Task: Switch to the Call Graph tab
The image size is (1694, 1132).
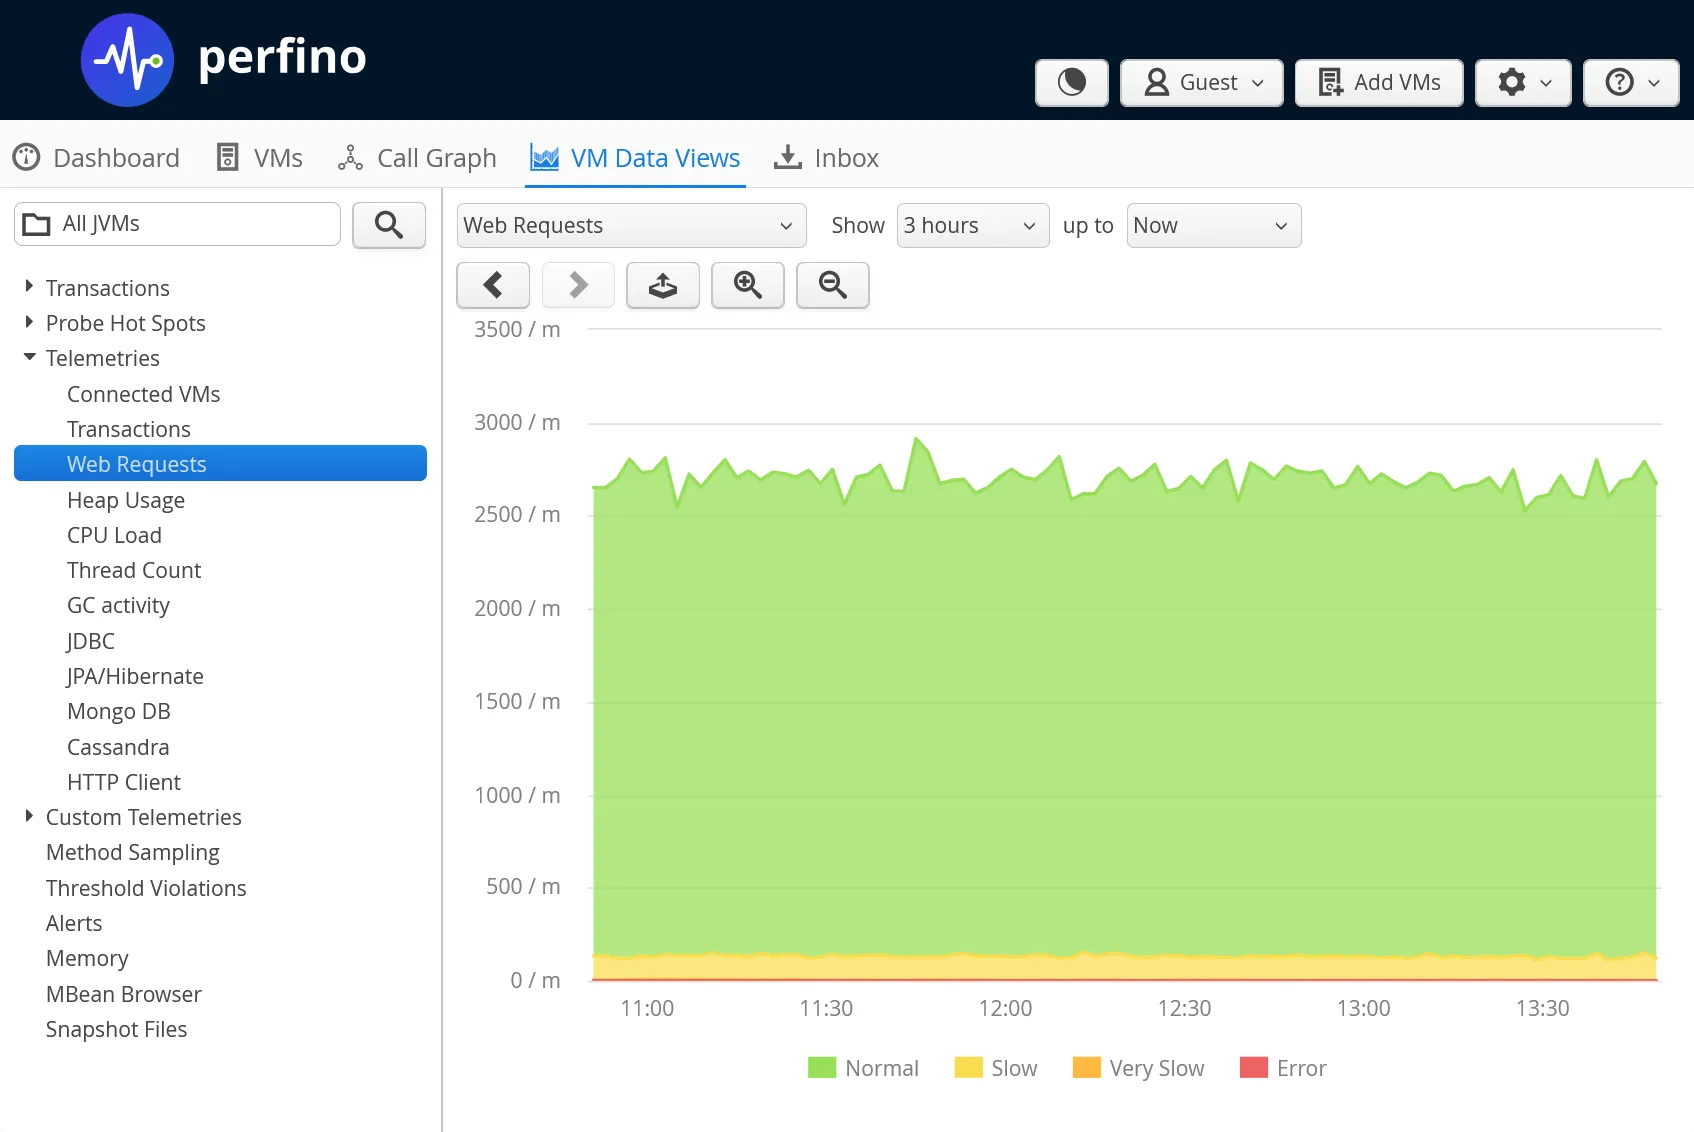Action: coord(418,158)
